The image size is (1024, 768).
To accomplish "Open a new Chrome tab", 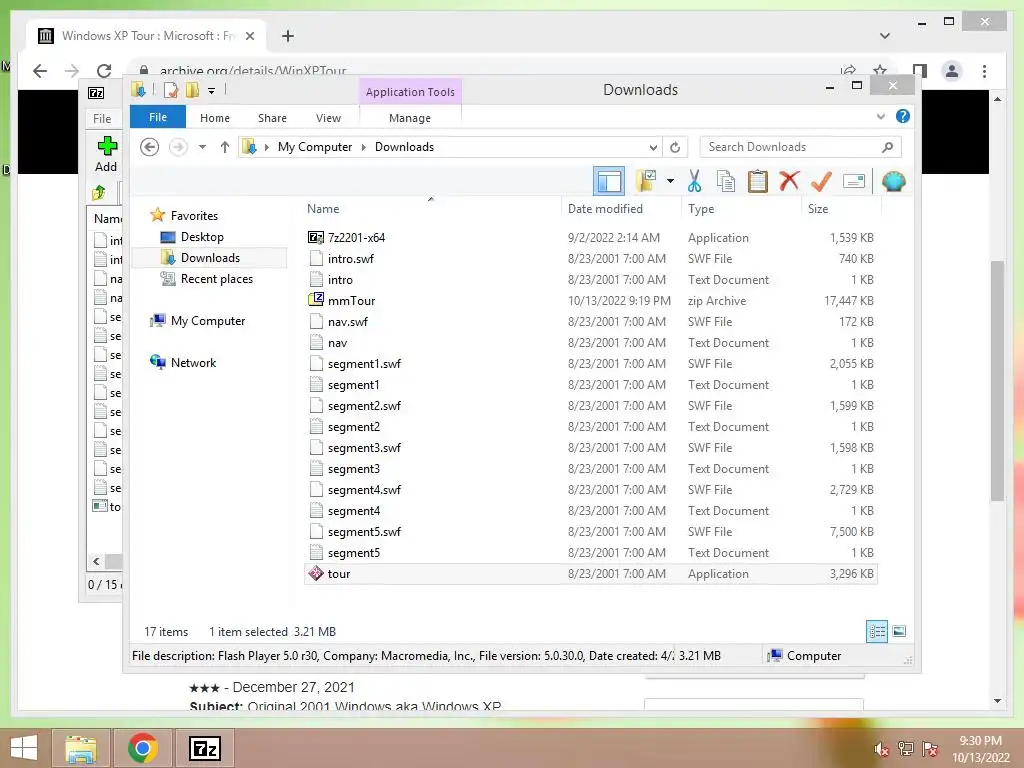I will [288, 36].
